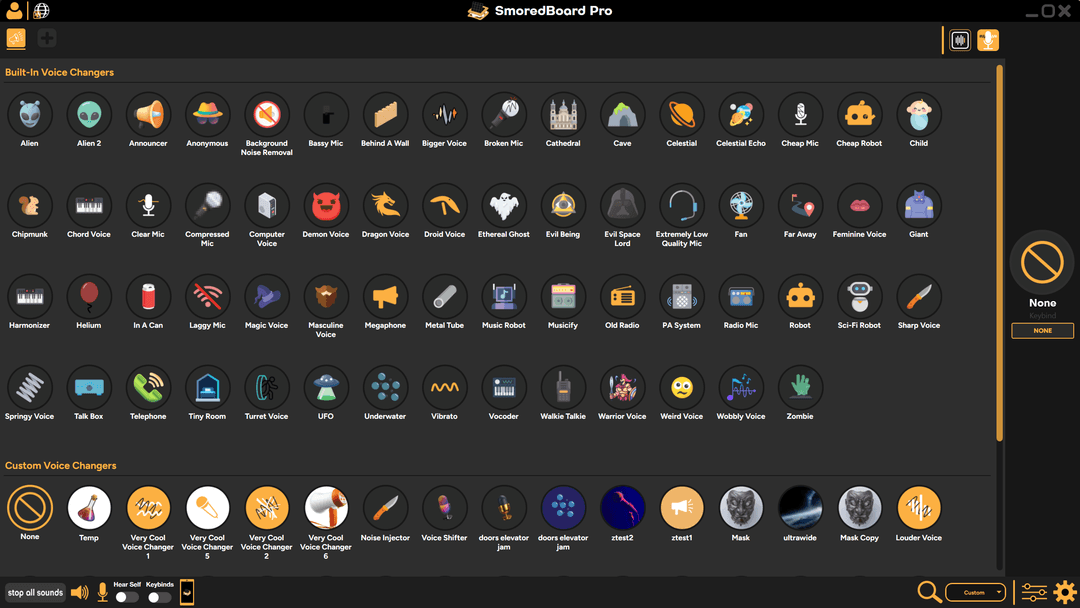Viewport: 1080px width, 608px height.
Task: Select the Alien voice changer
Action: click(30, 115)
